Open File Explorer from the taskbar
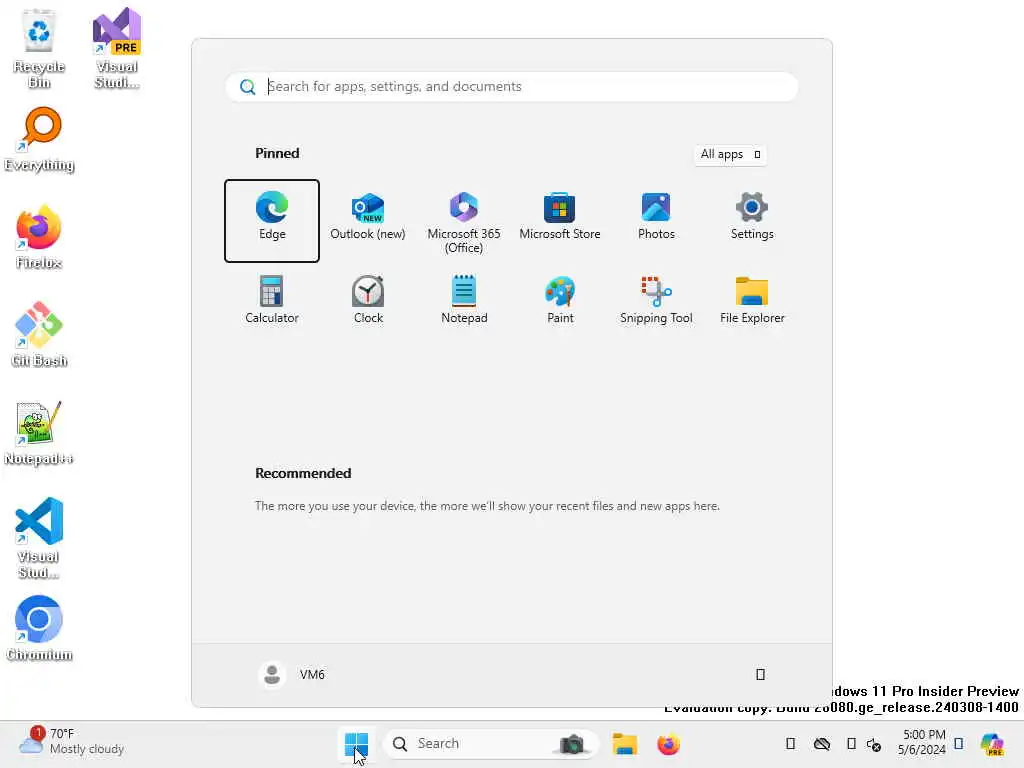Viewport: 1024px width, 768px height. [624, 744]
